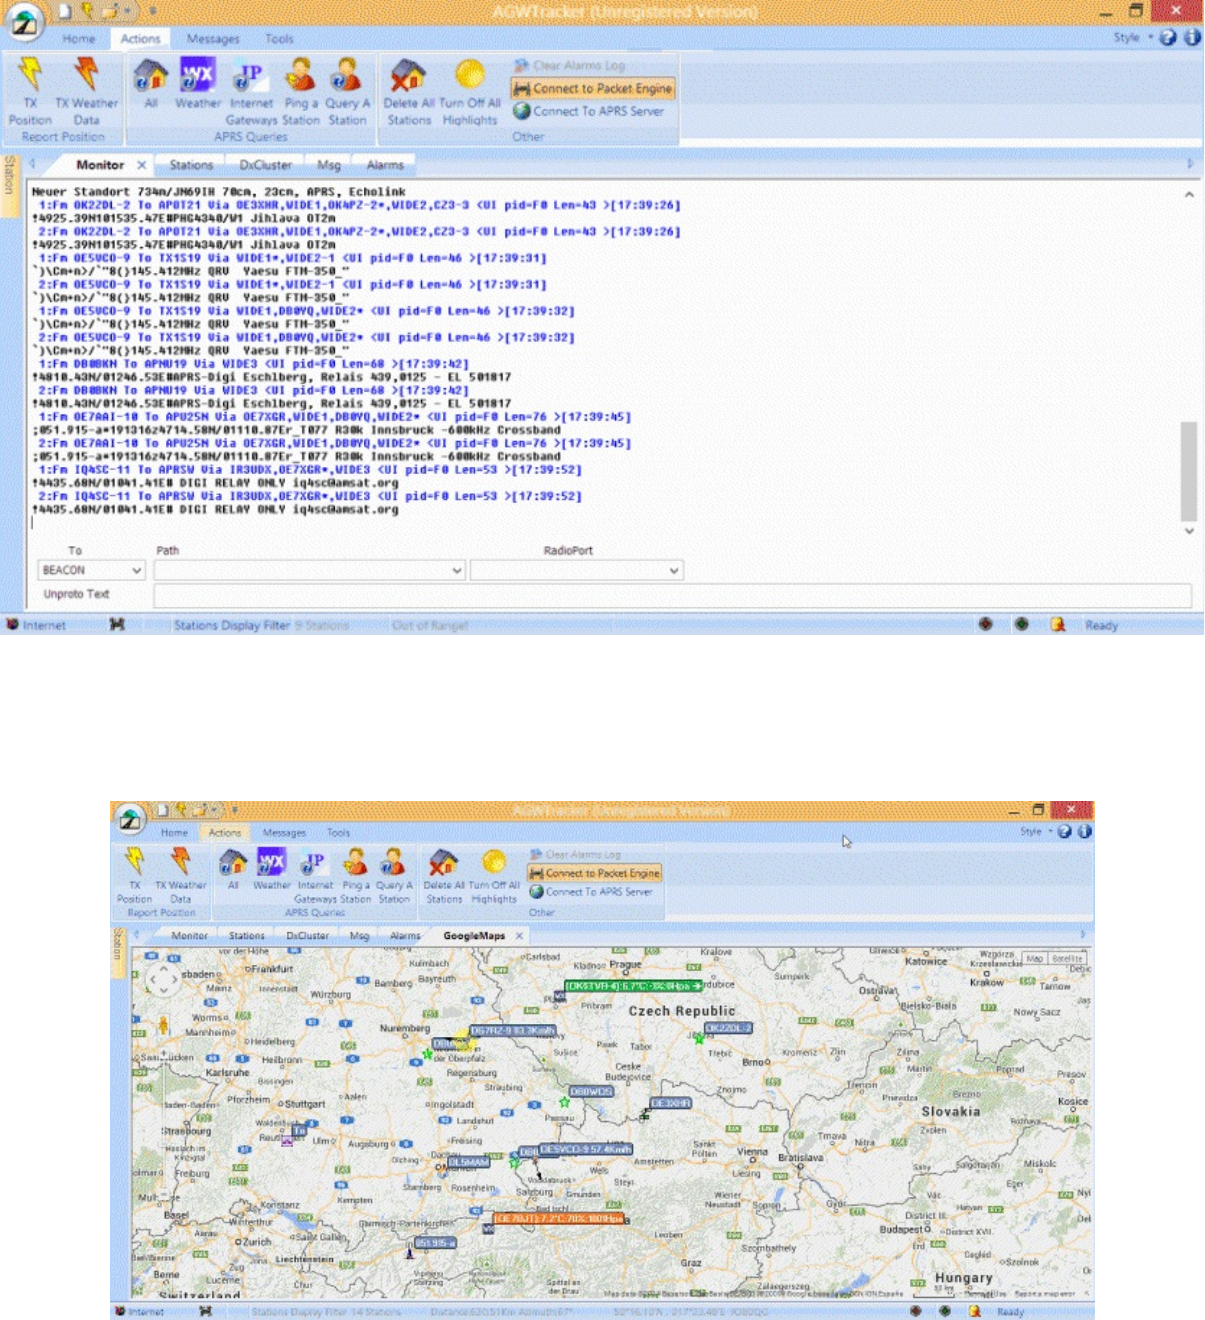
Task: Switch to the Stations tab in top window
Action: (191, 165)
